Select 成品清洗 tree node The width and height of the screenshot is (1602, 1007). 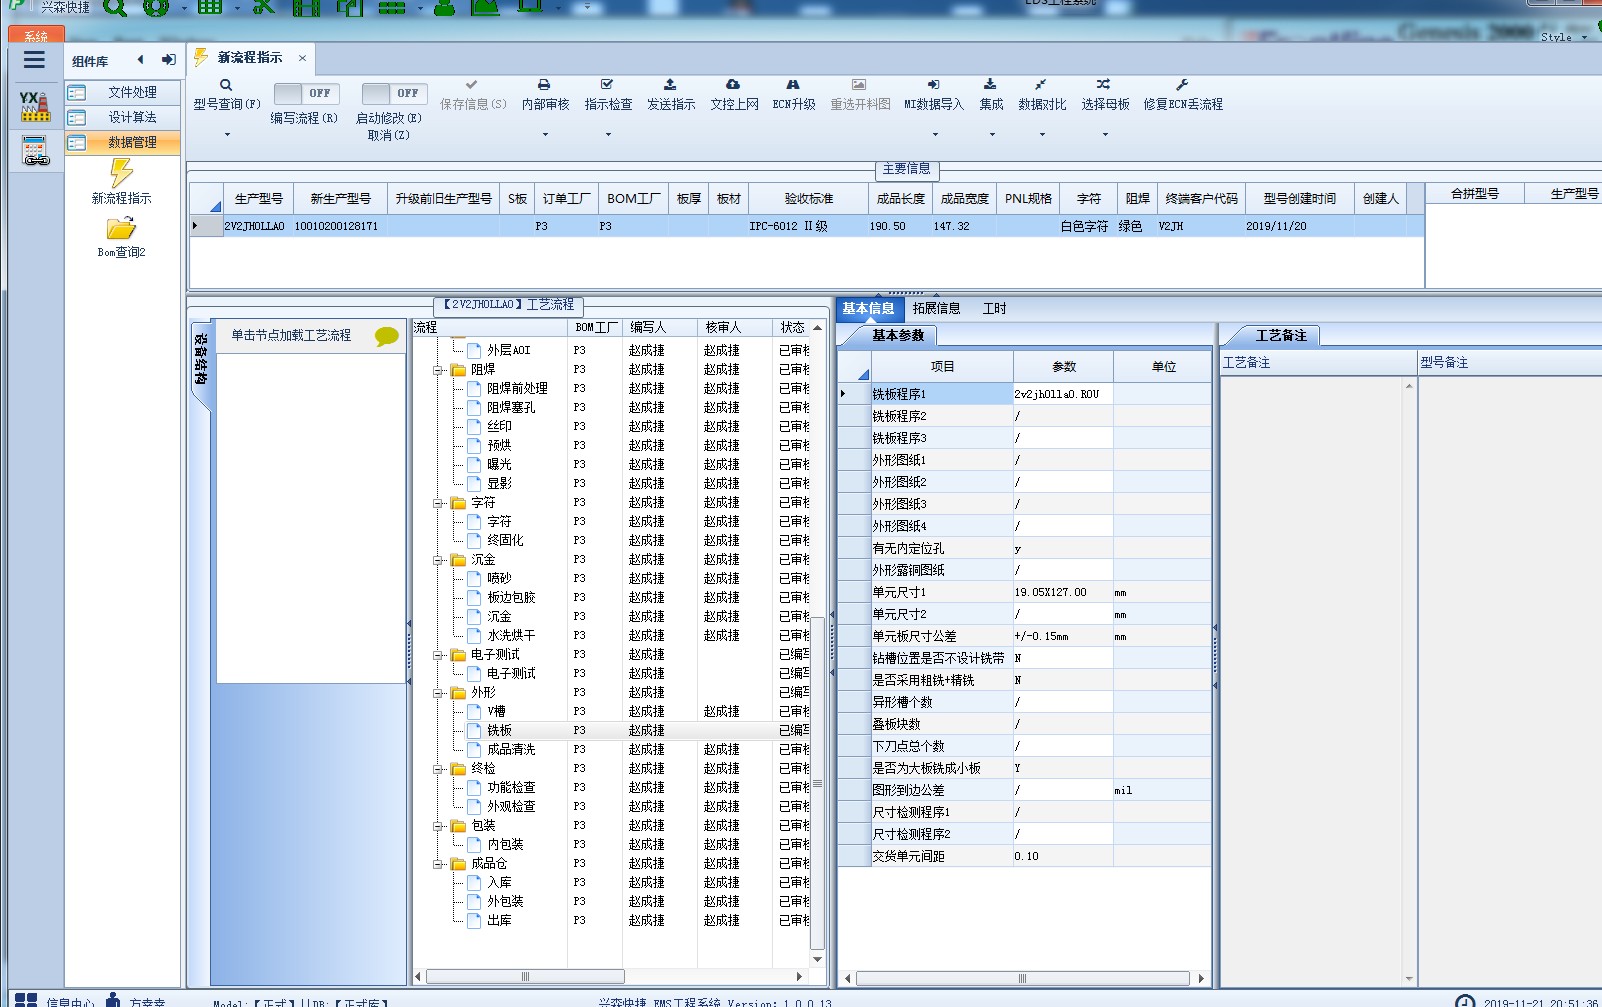click(x=511, y=749)
